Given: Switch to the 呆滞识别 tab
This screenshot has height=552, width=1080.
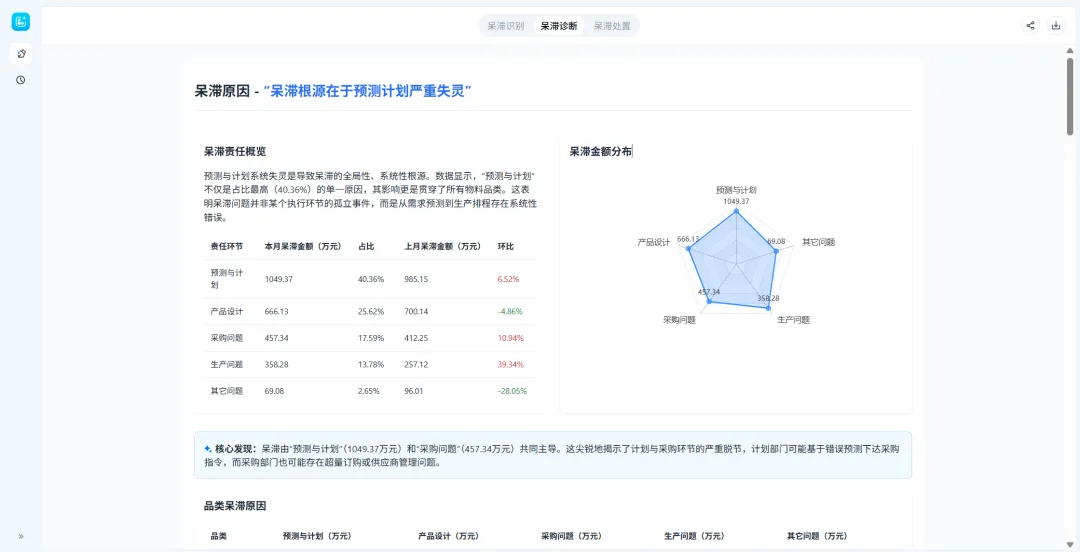Looking at the screenshot, I should (x=505, y=26).
